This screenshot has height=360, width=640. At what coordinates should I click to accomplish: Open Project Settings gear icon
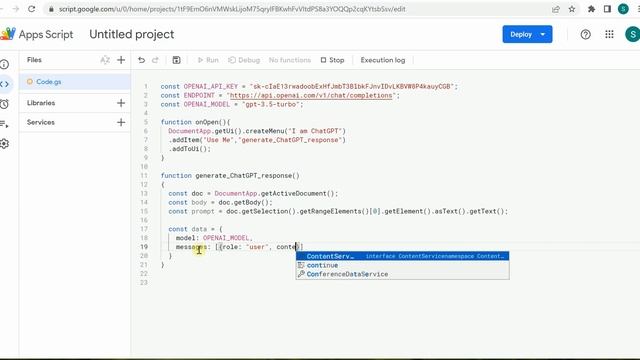4,144
